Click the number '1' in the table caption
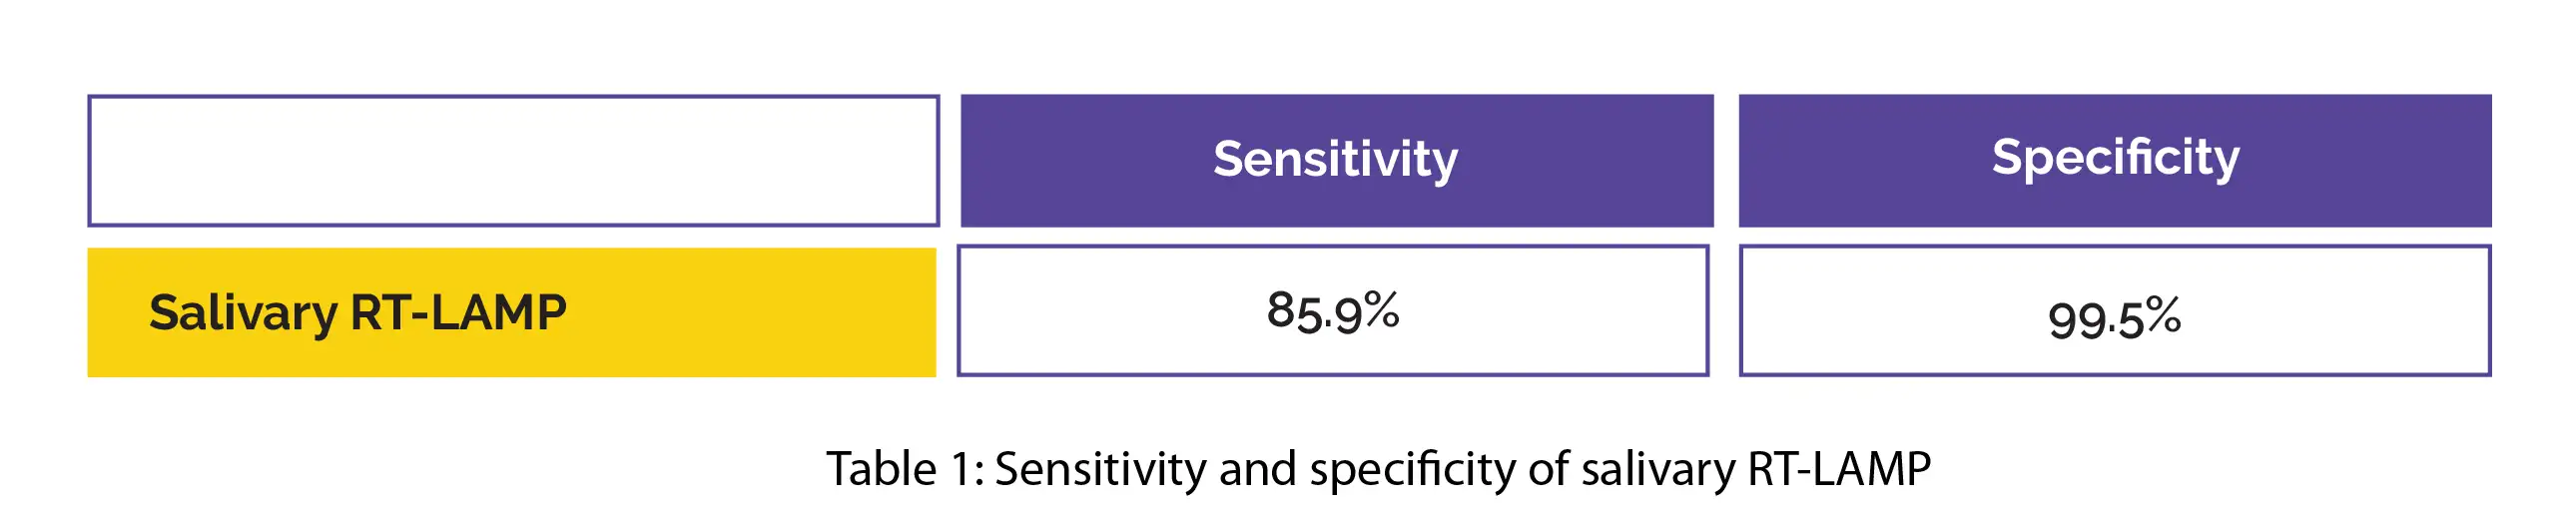This screenshot has height=521, width=2576. 960,469
